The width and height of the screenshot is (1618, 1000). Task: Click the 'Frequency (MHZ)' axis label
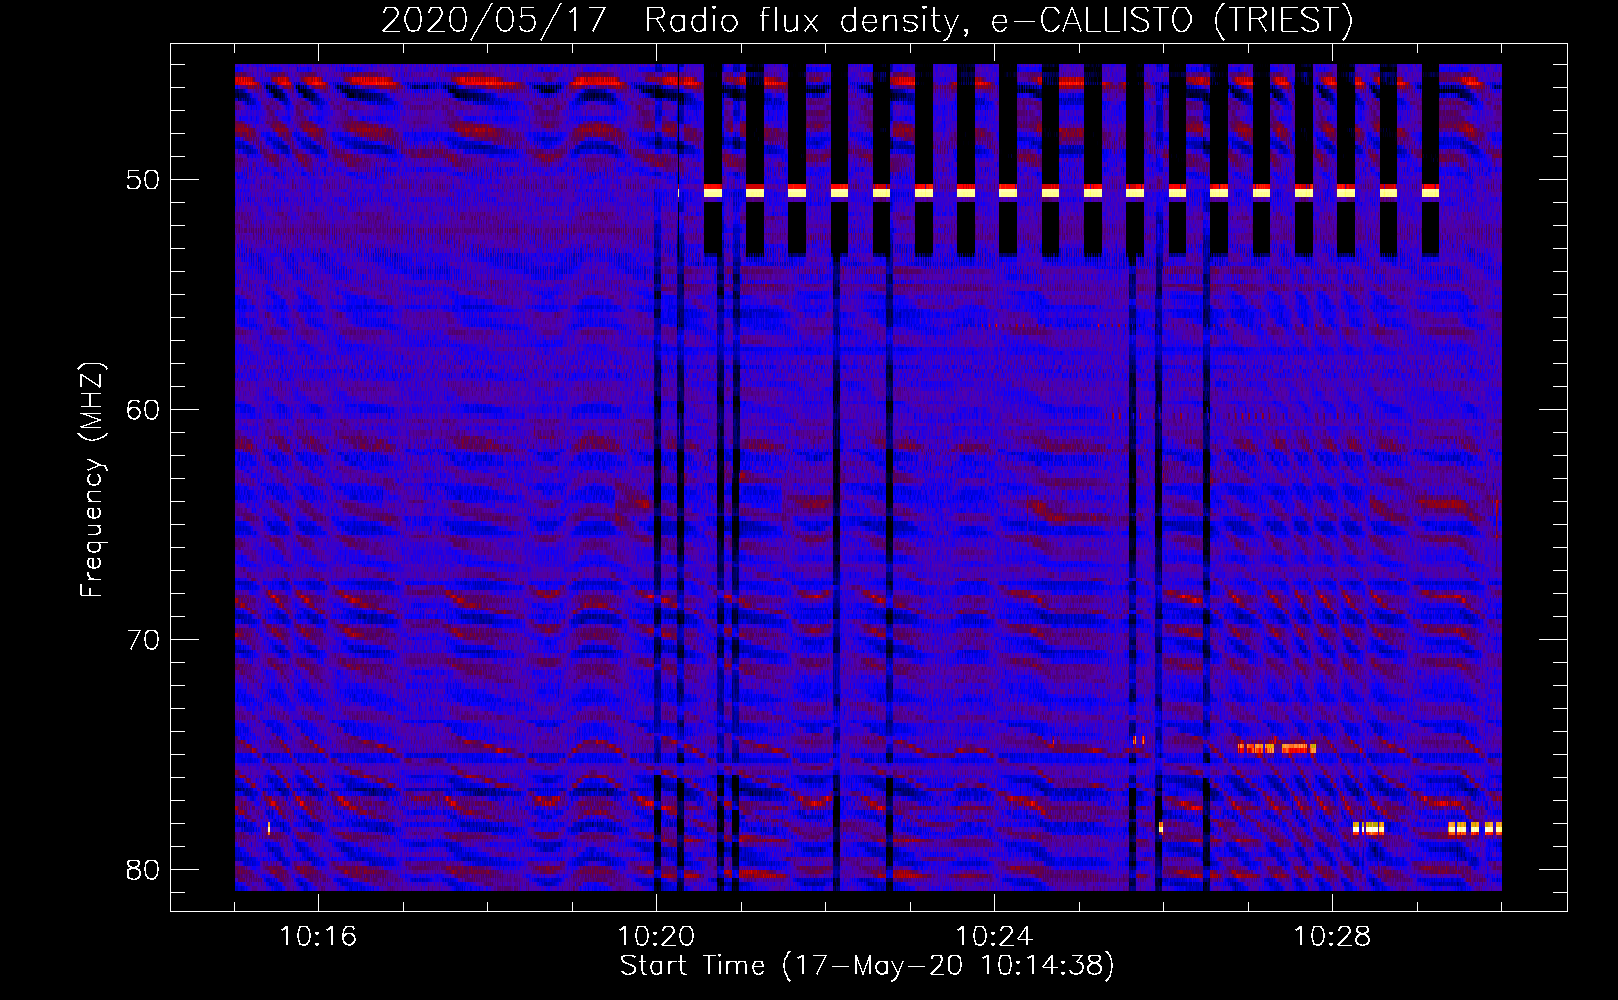(92, 480)
